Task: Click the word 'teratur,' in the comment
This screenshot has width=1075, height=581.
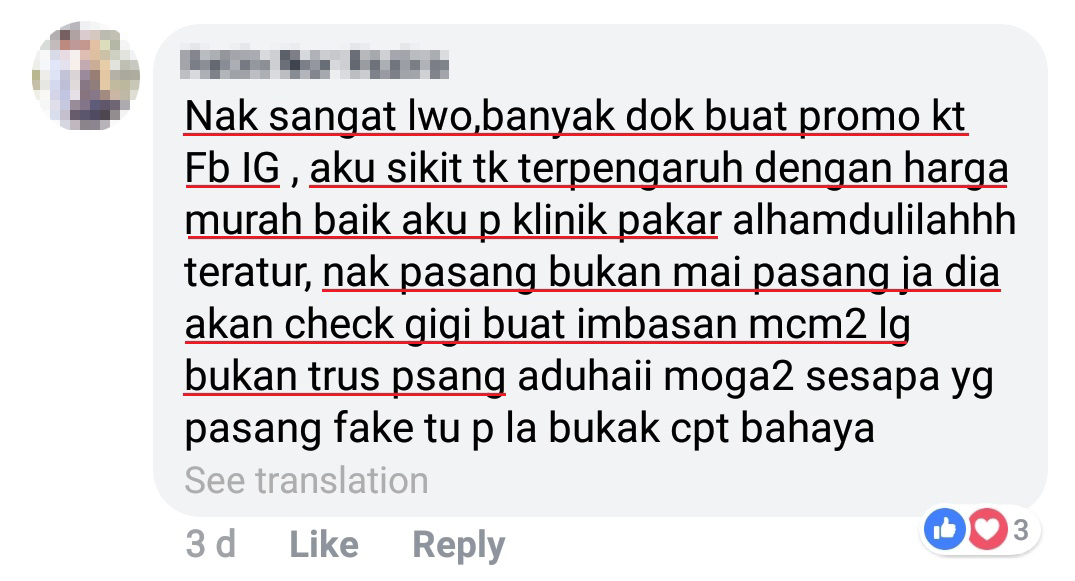Action: point(249,273)
